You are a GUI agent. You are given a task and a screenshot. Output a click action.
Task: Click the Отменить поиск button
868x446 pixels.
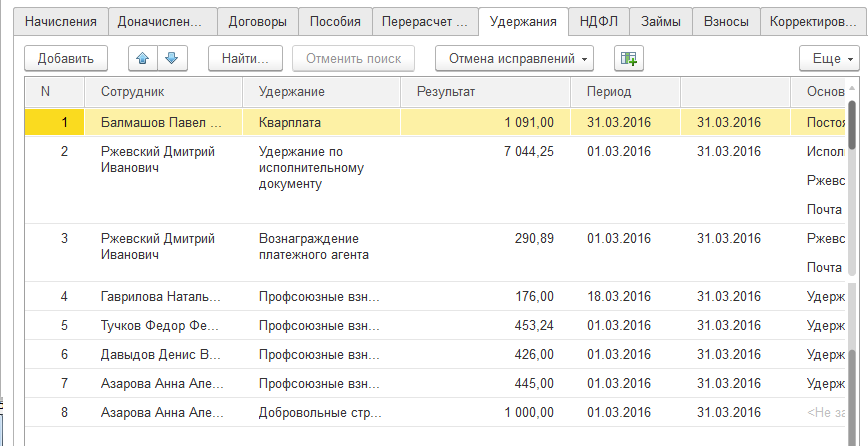pyautogui.click(x=354, y=59)
